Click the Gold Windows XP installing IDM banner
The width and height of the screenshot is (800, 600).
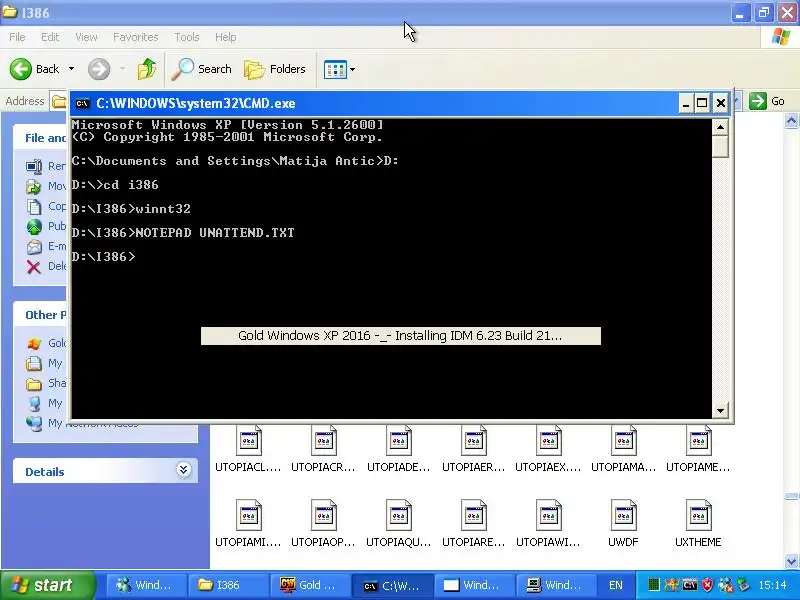(x=401, y=336)
